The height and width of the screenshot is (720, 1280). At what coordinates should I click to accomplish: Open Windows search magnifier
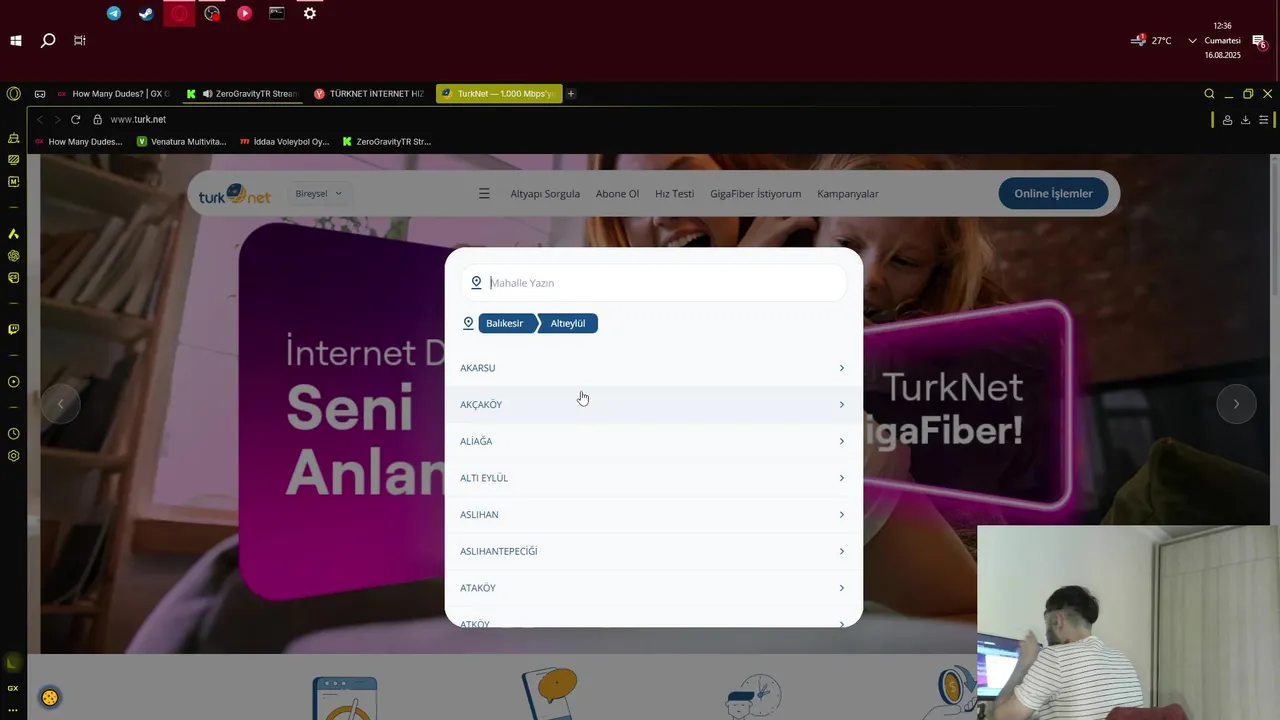pos(47,41)
